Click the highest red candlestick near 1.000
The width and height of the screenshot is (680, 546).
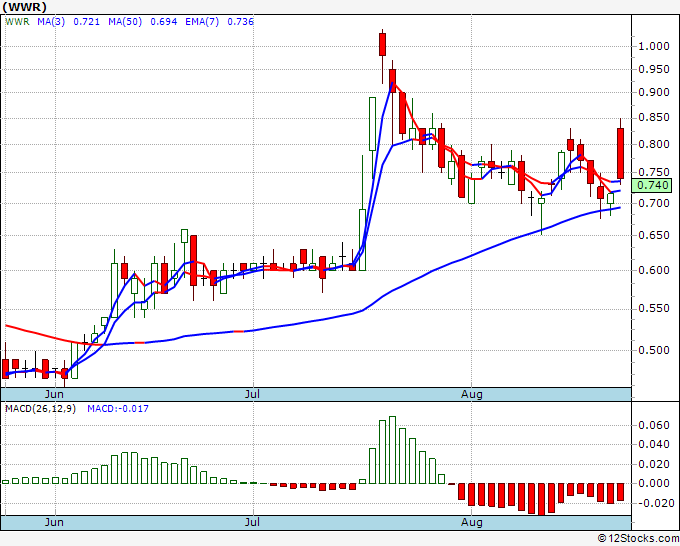tap(382, 44)
